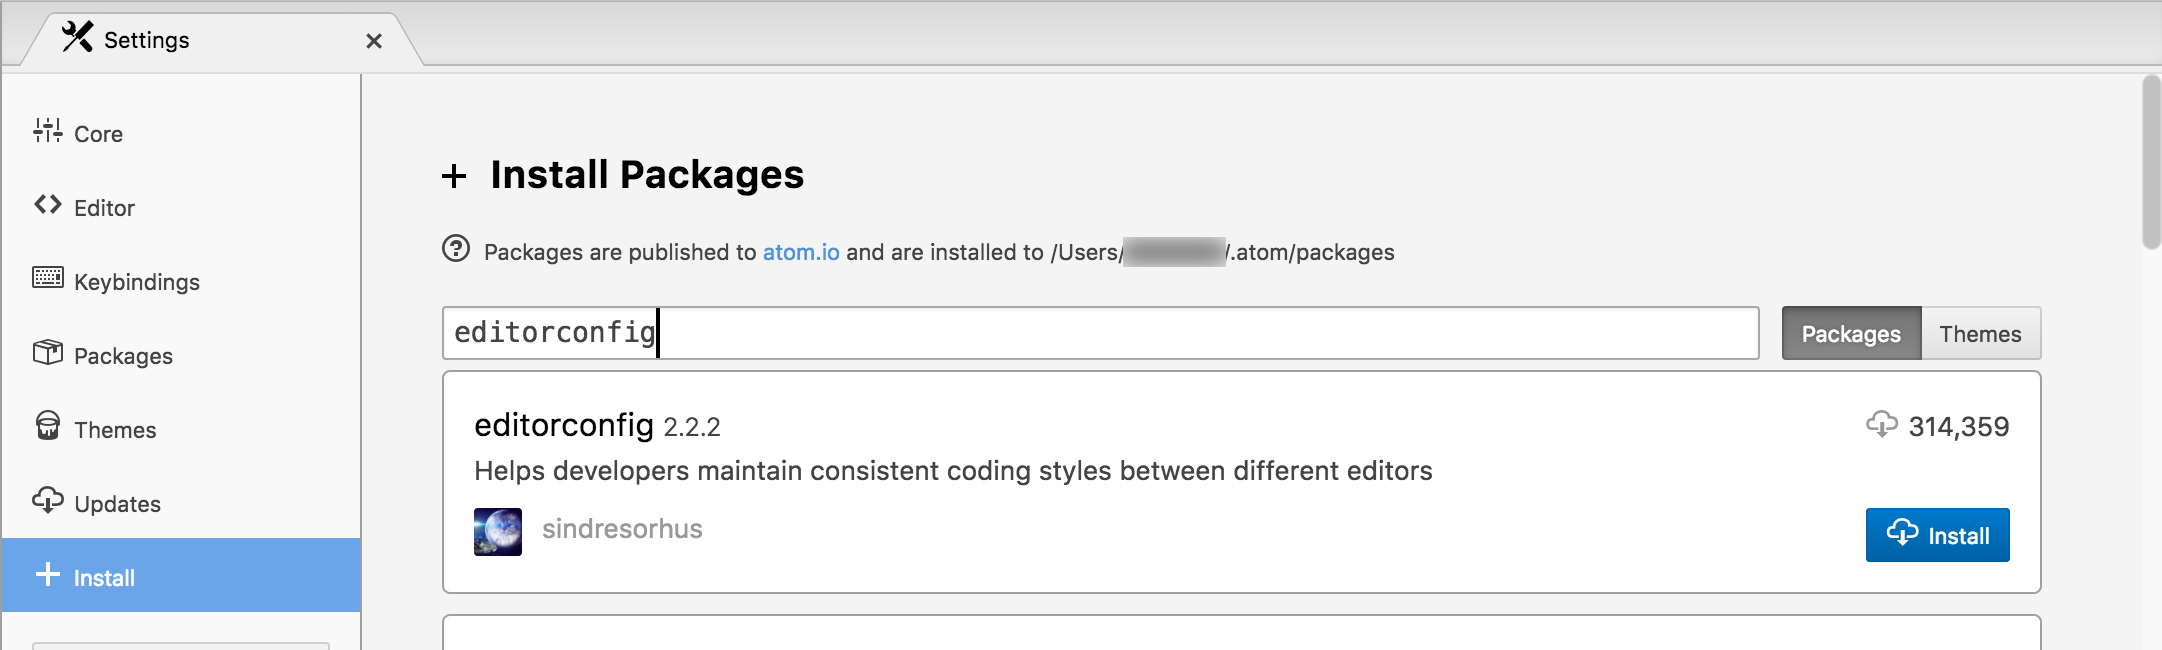Click the Settings tools icon on the tab
Screen dimensions: 2162x650
point(77,37)
